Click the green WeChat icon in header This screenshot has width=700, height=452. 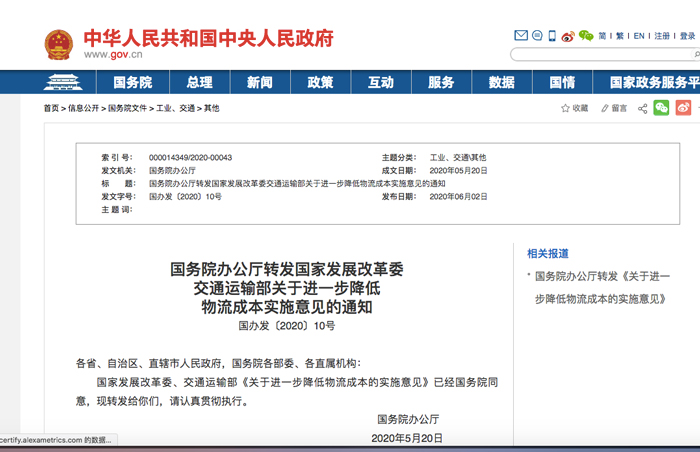tap(584, 36)
